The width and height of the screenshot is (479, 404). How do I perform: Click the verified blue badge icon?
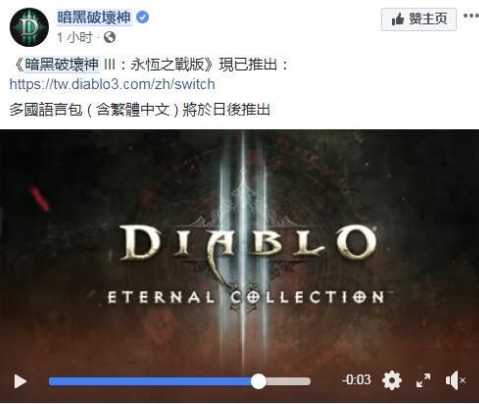point(143,17)
